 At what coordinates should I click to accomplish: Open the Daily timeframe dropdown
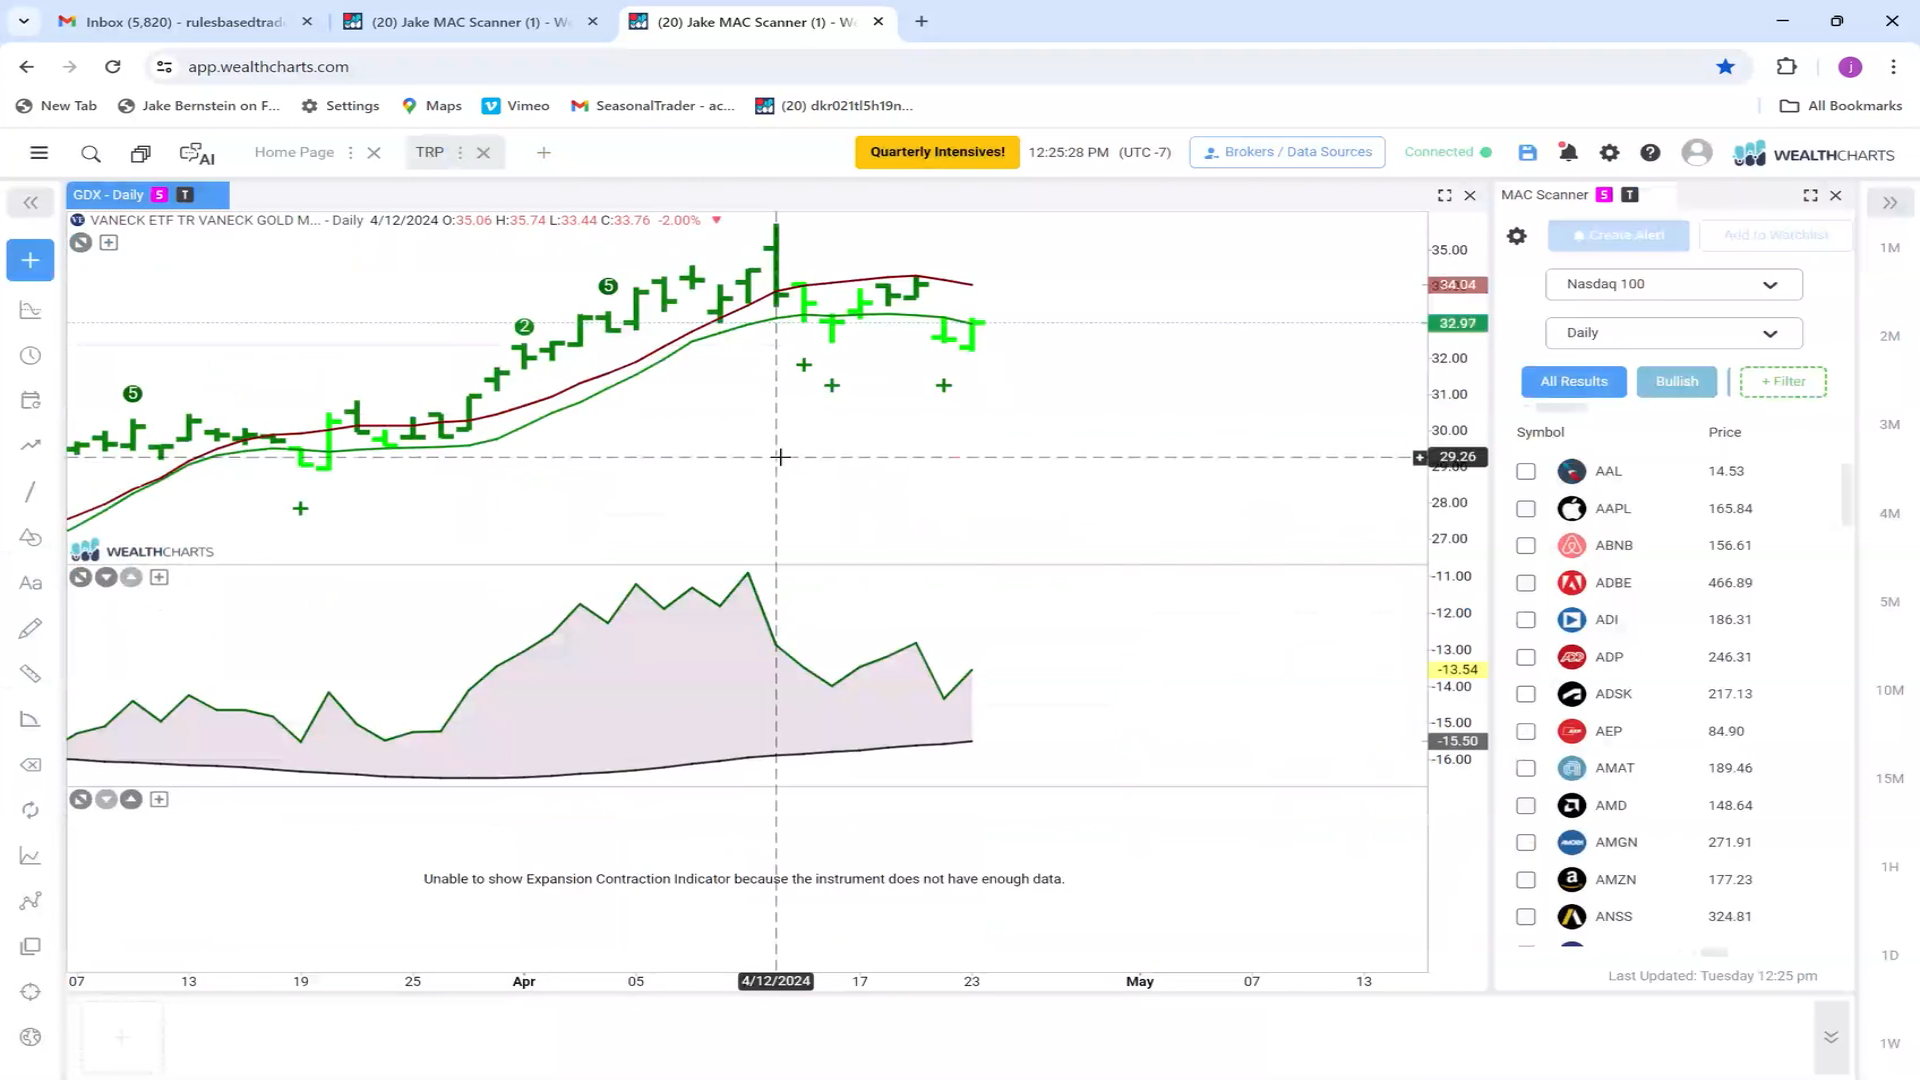[x=1673, y=333]
